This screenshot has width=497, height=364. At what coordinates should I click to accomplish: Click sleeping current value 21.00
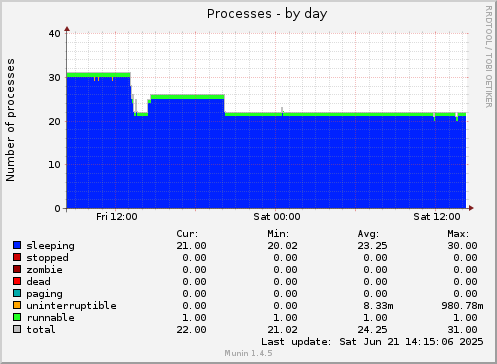click(191, 246)
